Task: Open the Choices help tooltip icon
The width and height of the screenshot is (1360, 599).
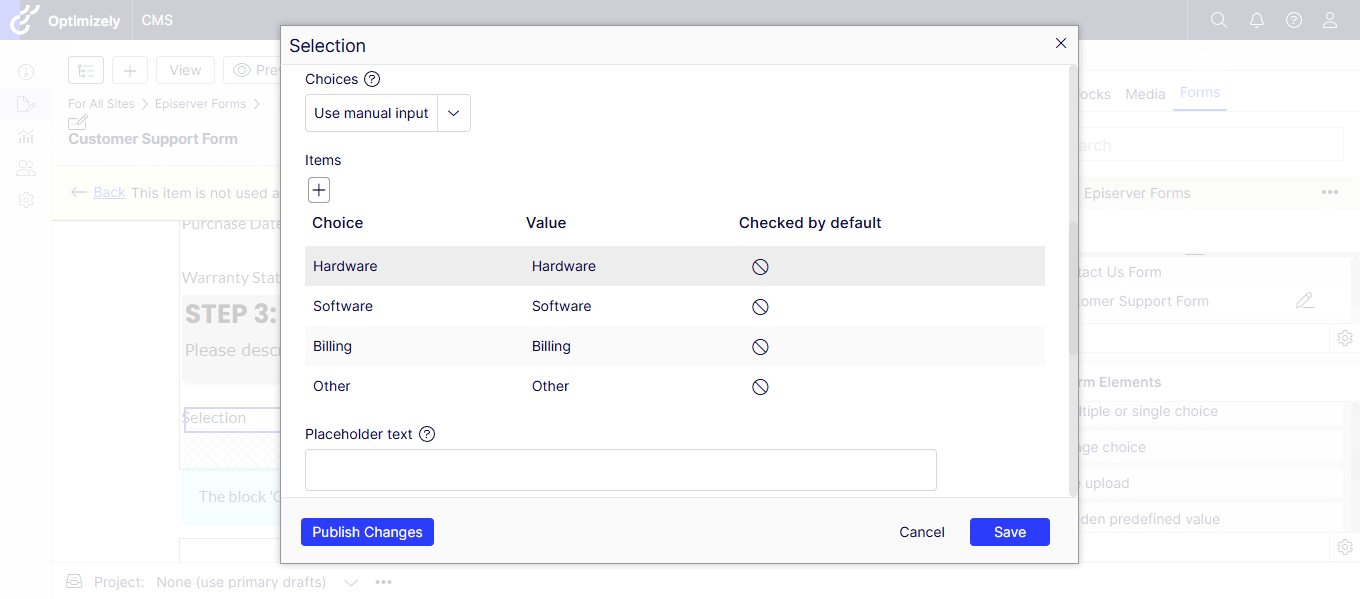Action: point(372,79)
